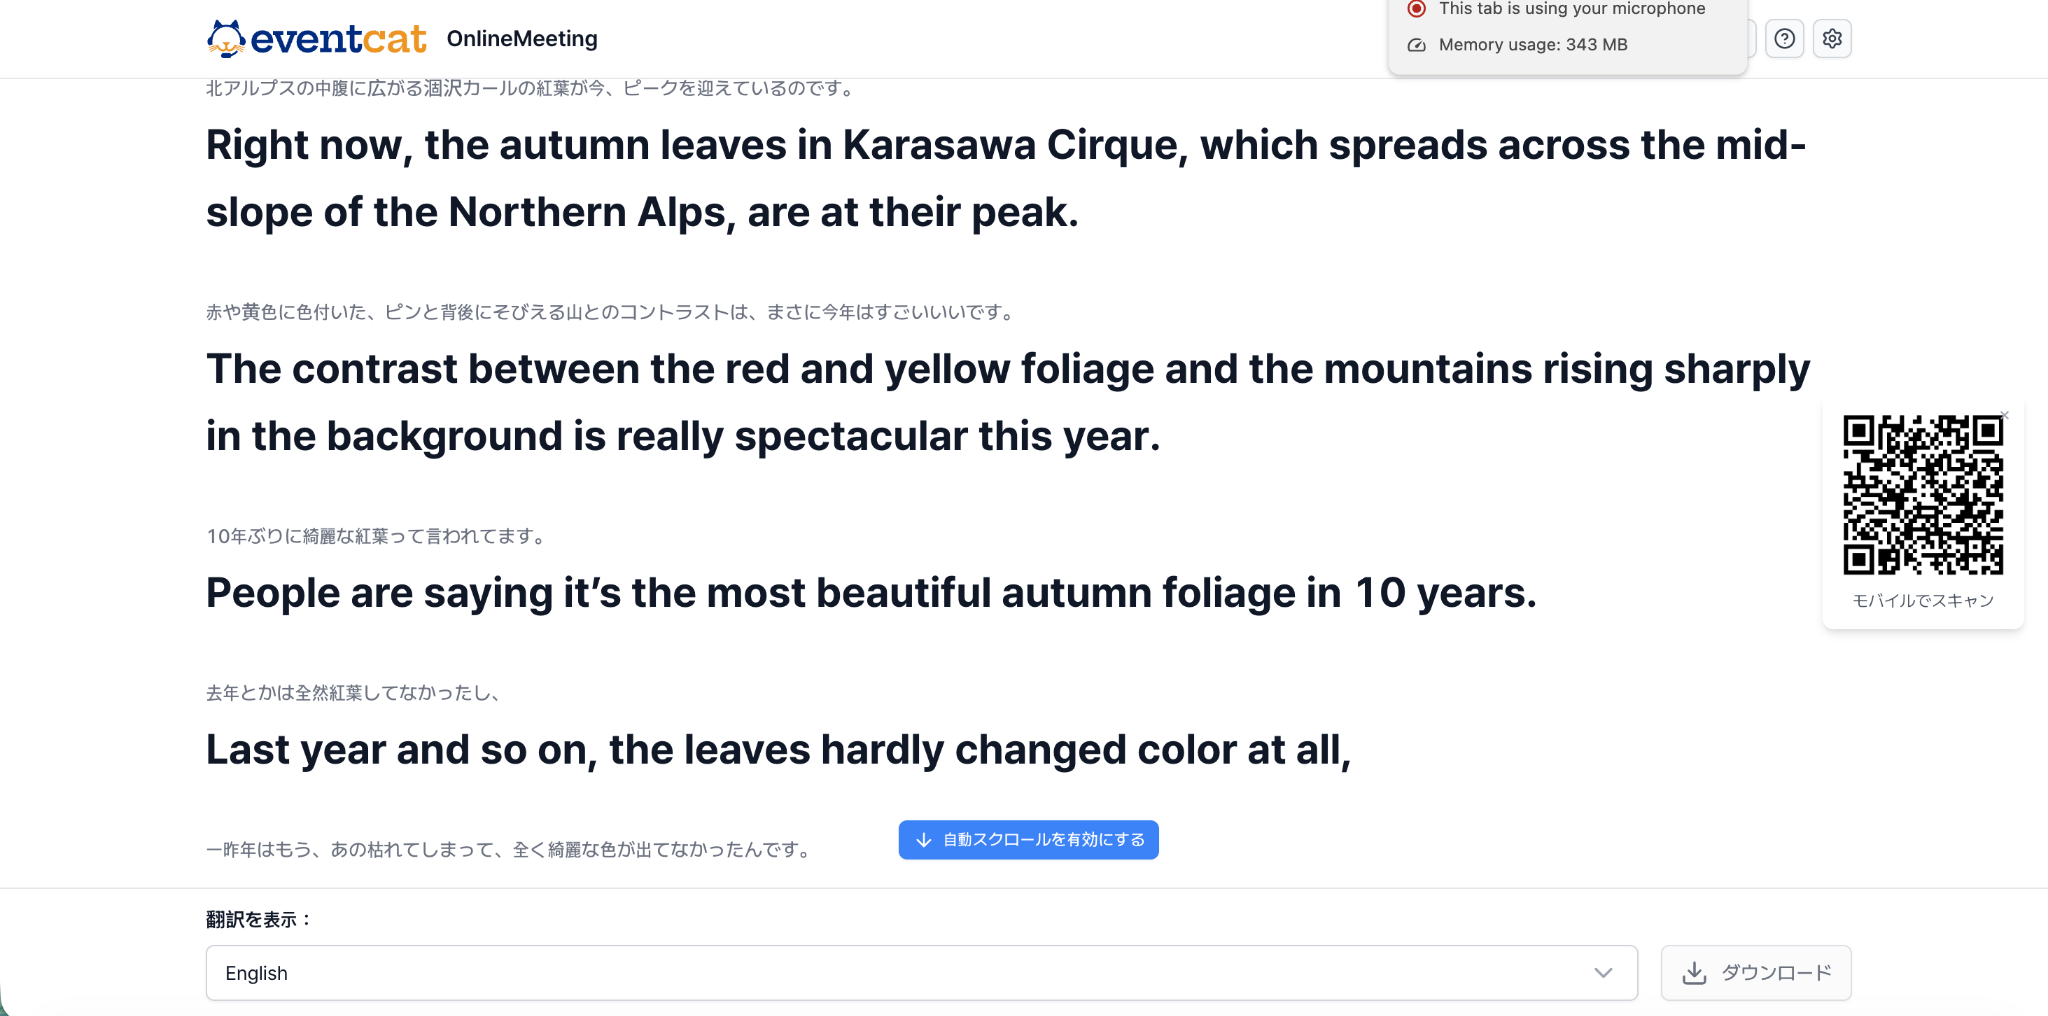This screenshot has height=1016, width=2048.
Task: Select the 'Memory usage: 343 MB' entry
Action: (x=1533, y=45)
